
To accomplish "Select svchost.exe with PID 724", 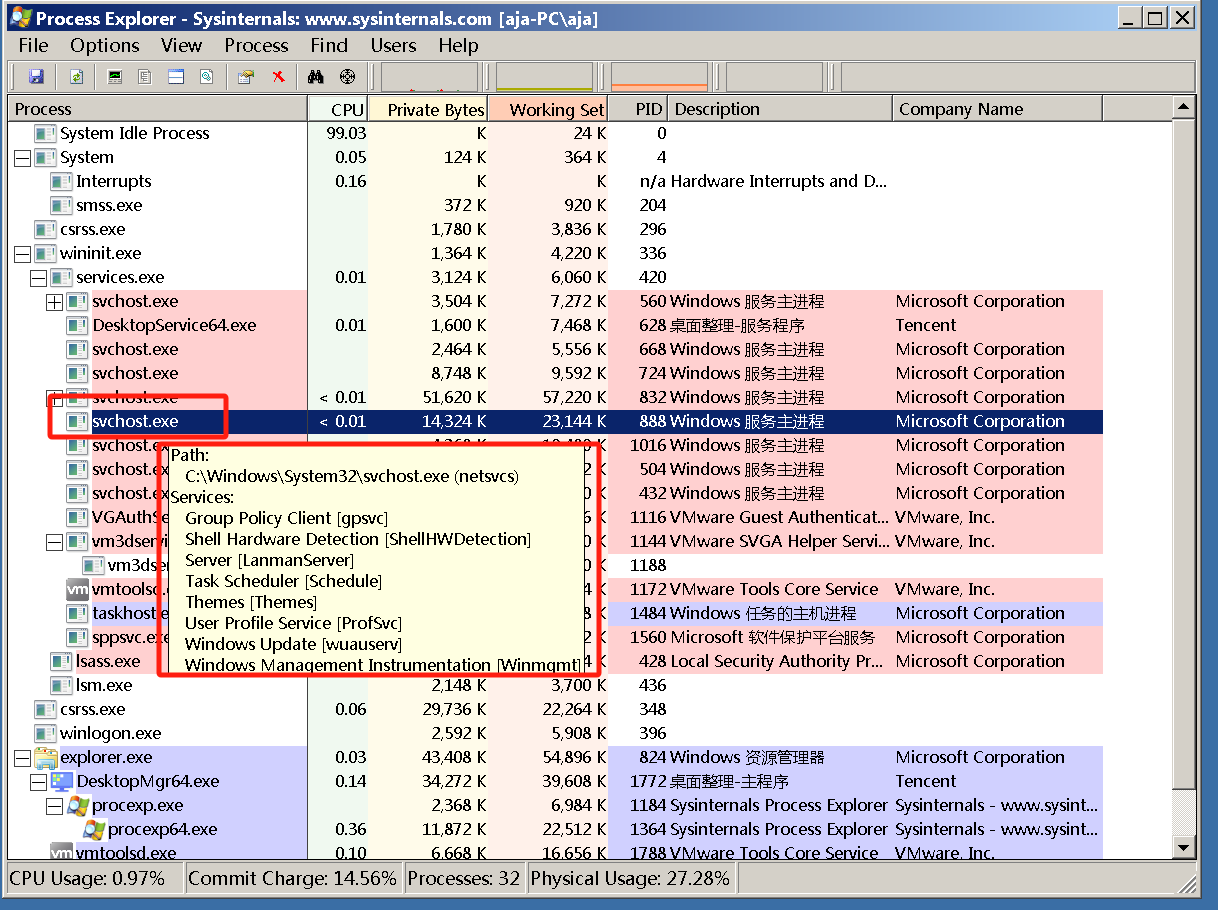I will [x=555, y=373].
